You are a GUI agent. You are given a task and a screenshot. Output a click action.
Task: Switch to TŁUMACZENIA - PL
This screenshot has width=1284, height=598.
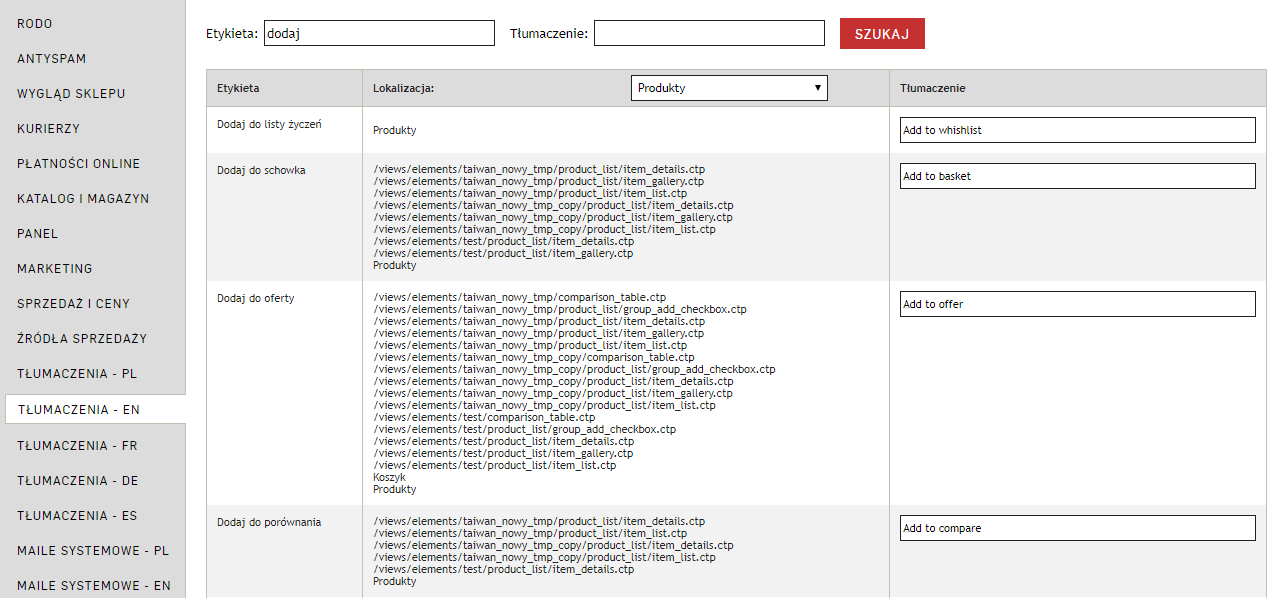tap(77, 374)
